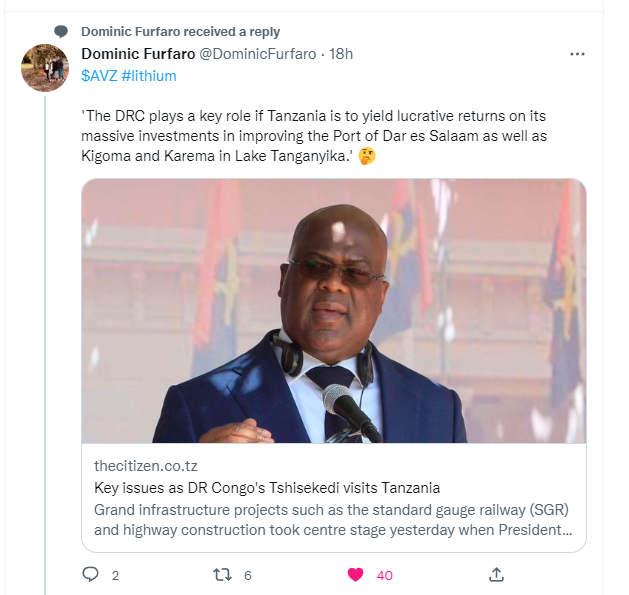Click the retweet arrows icon
This screenshot has height=595, width=629.
coord(224,574)
